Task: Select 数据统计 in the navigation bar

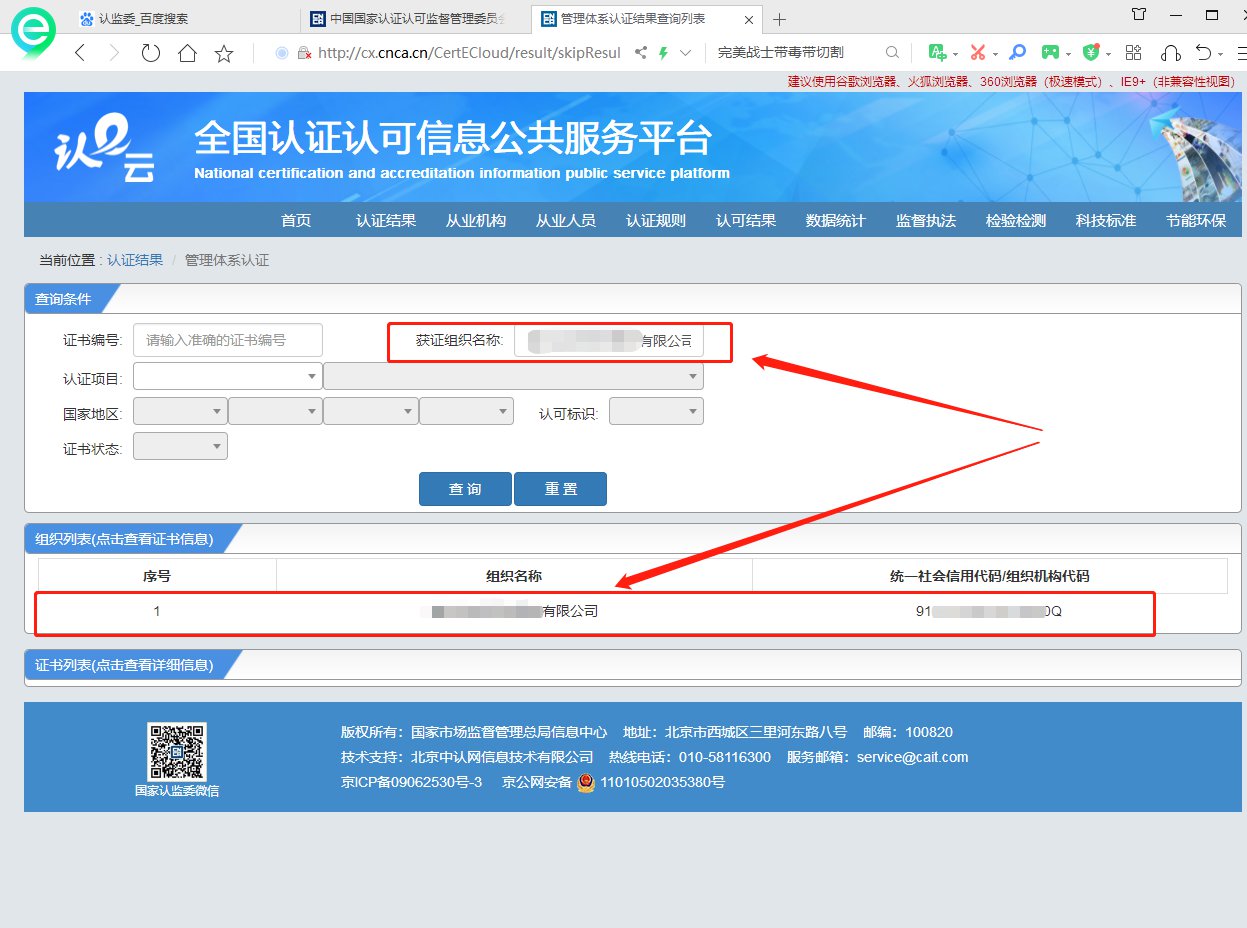Action: [836, 221]
